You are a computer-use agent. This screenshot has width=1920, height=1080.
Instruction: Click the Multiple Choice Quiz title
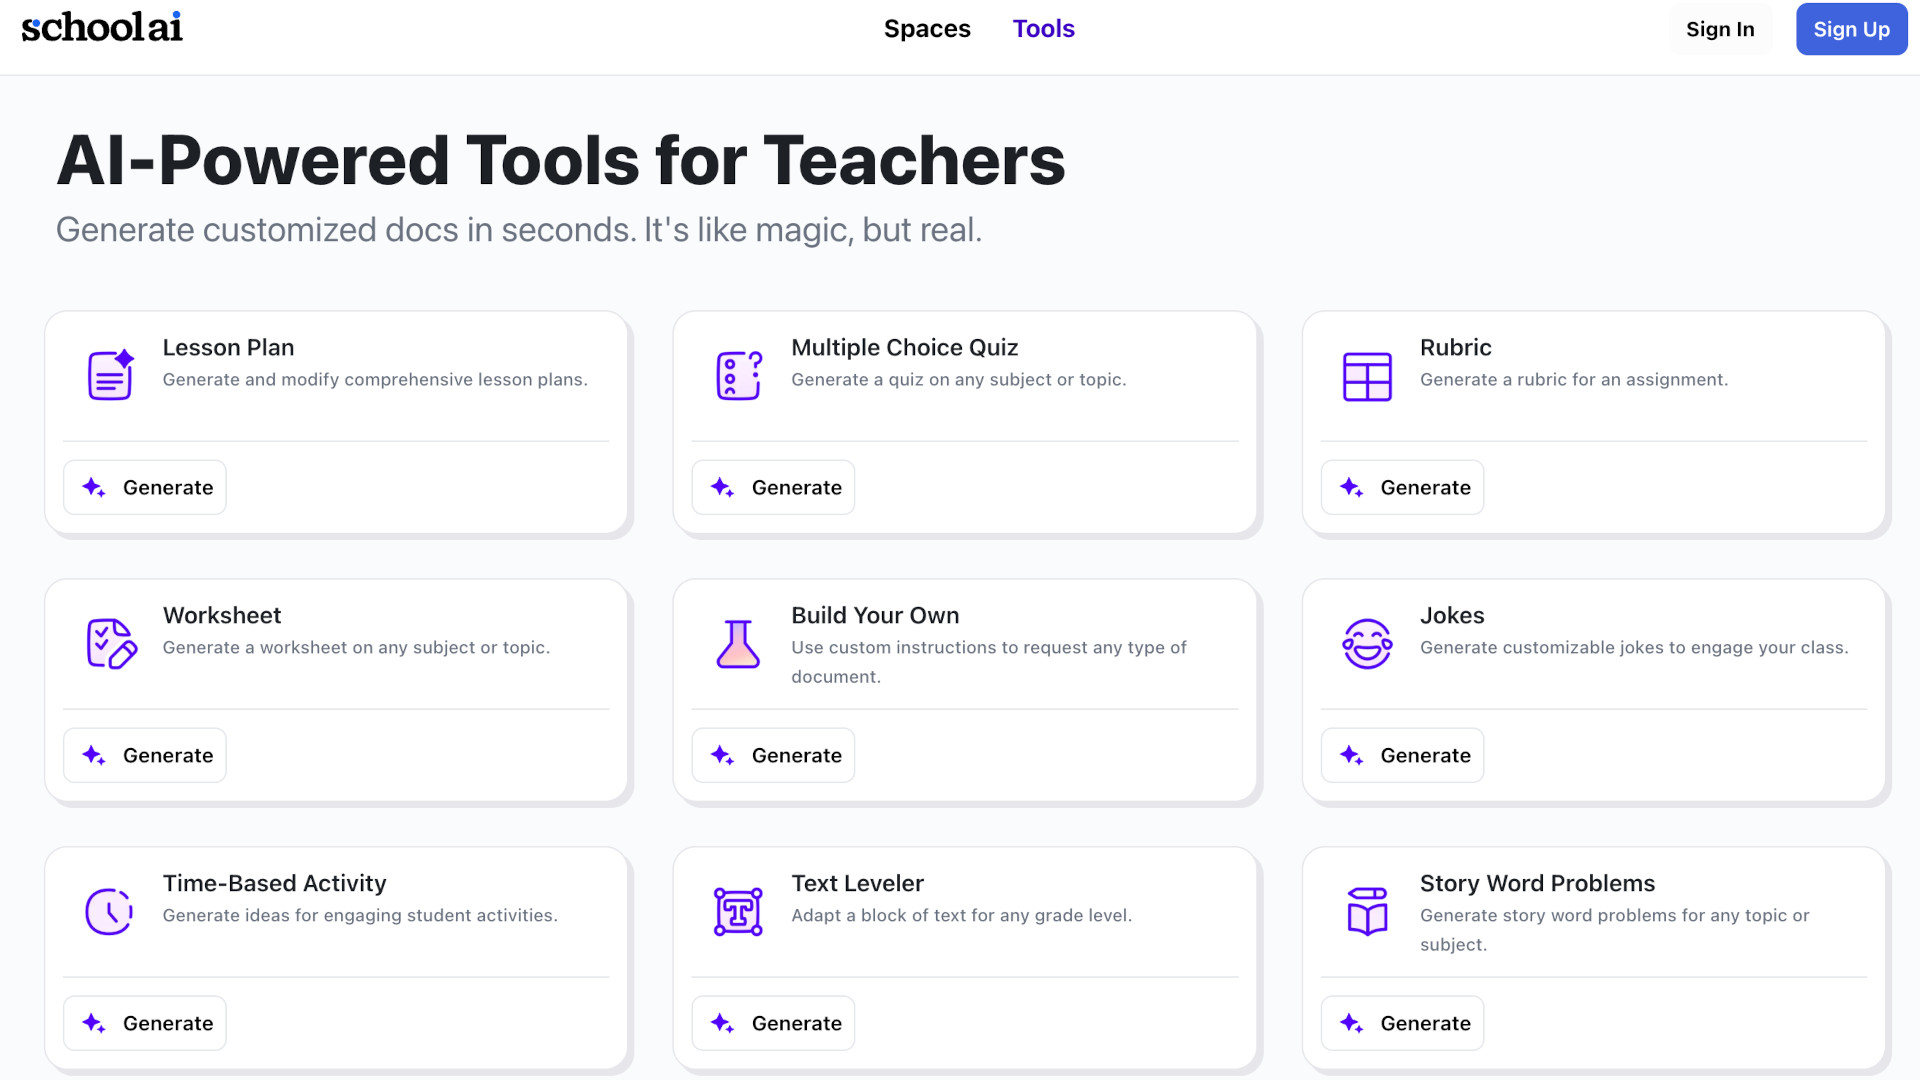tap(904, 347)
